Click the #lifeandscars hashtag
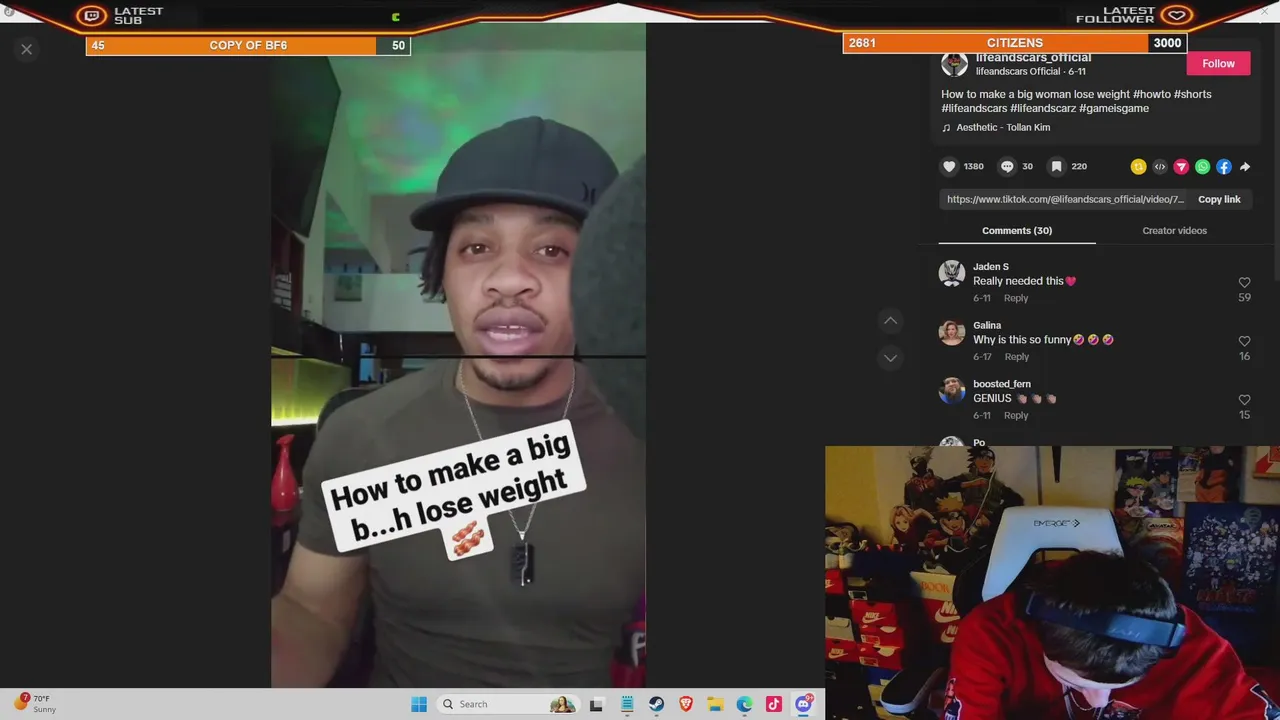The width and height of the screenshot is (1280, 720). [x=974, y=108]
